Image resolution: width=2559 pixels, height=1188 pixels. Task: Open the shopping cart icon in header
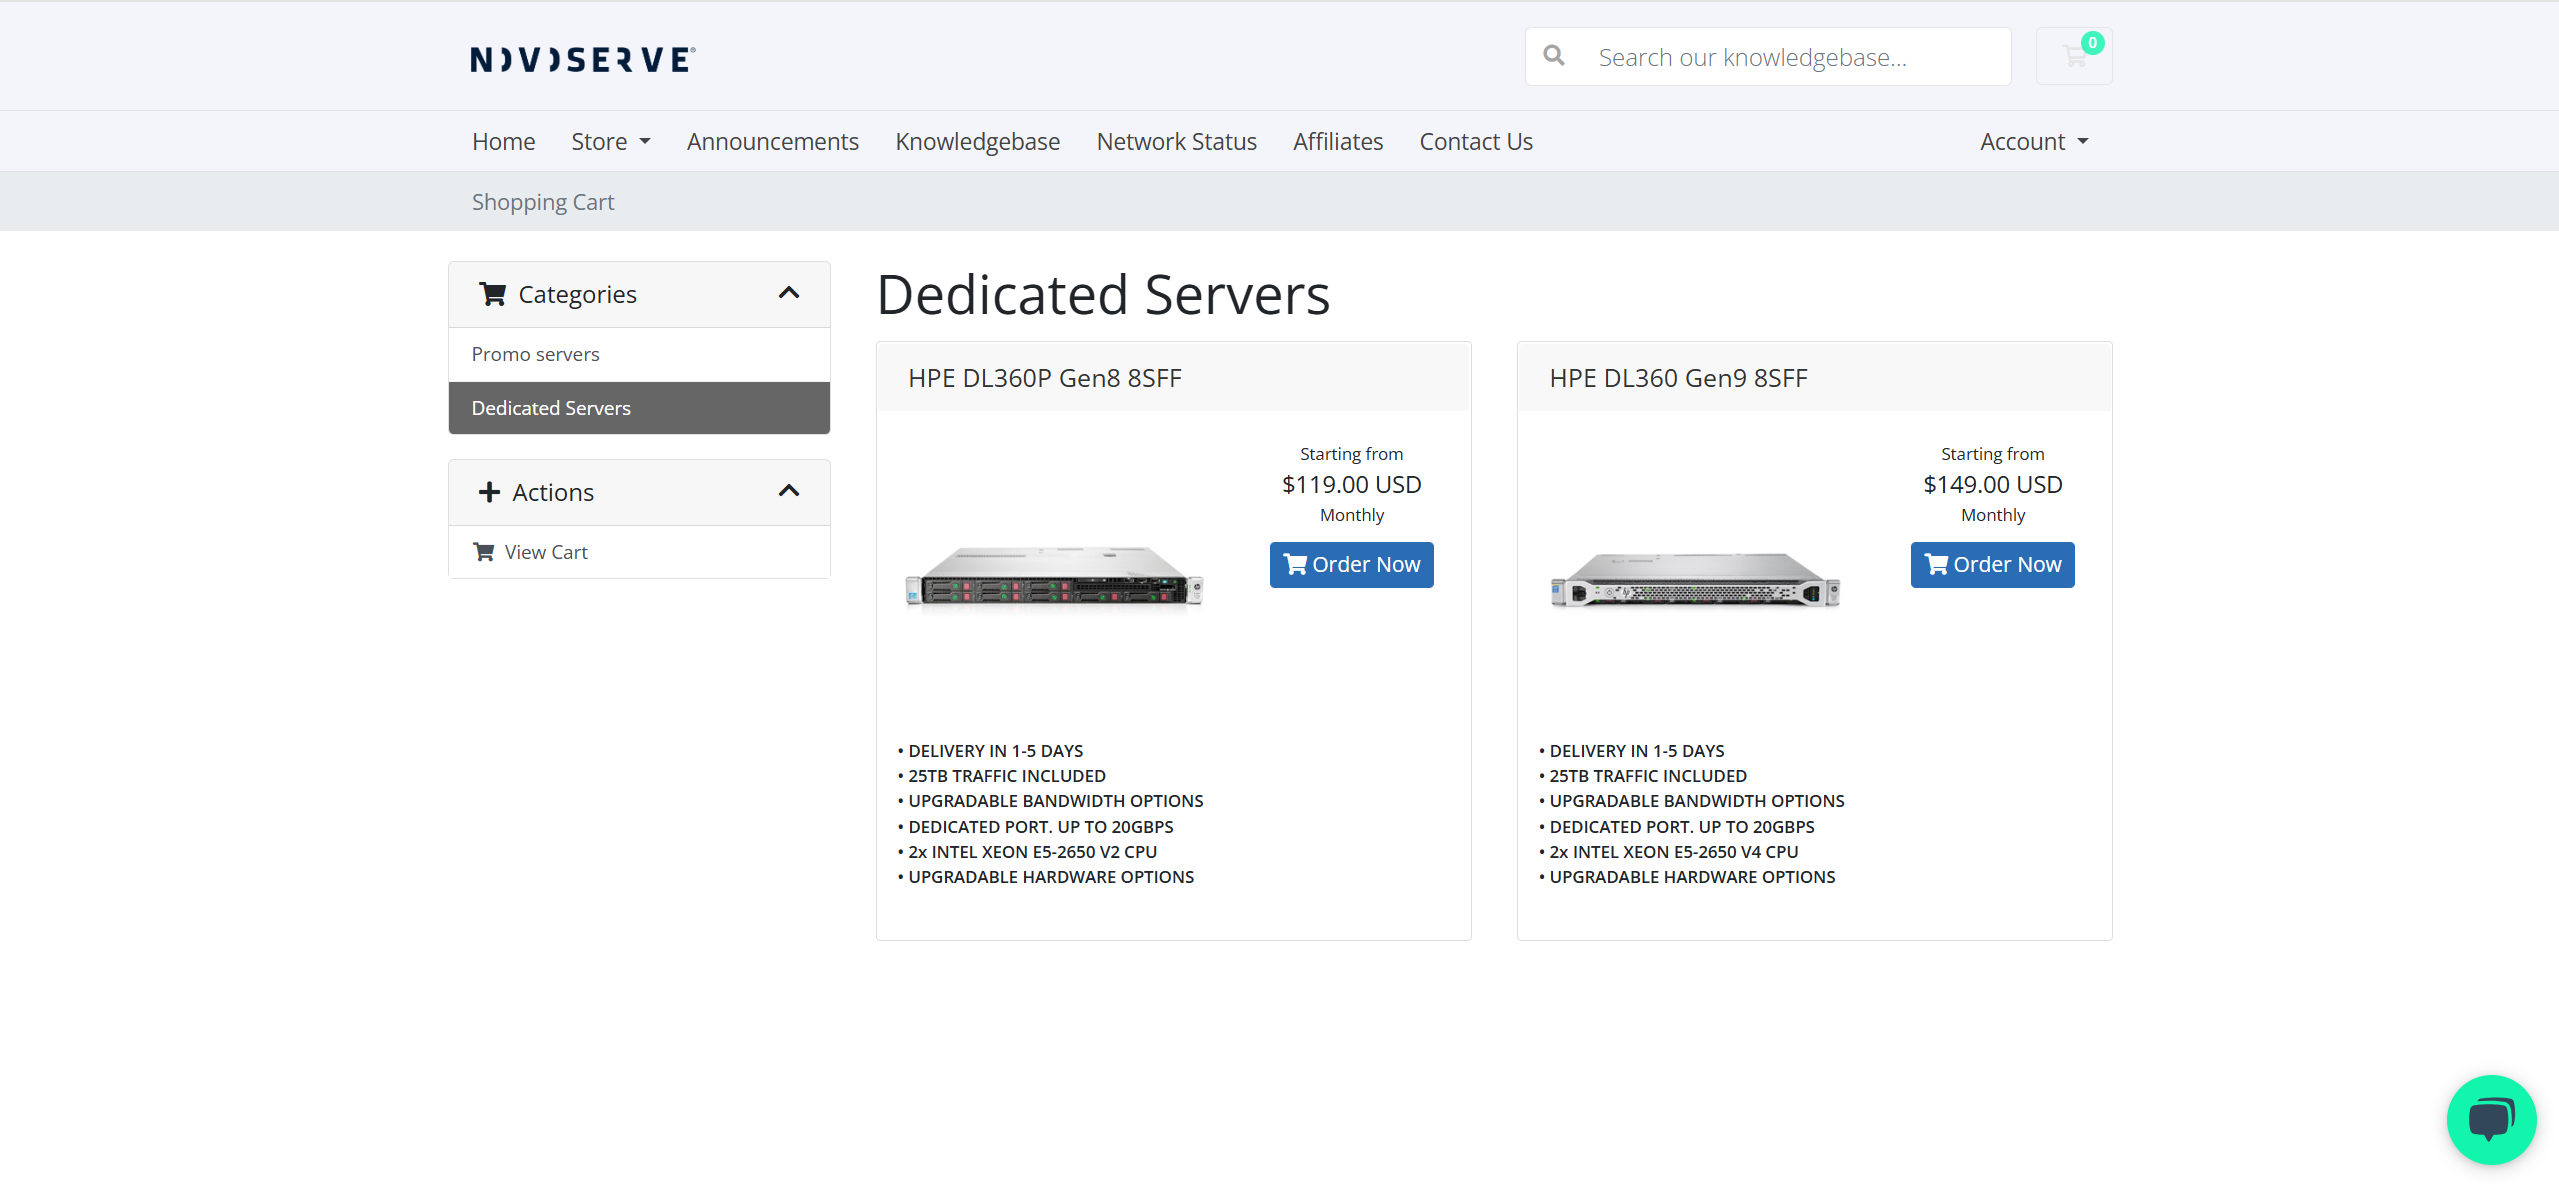click(x=2074, y=56)
